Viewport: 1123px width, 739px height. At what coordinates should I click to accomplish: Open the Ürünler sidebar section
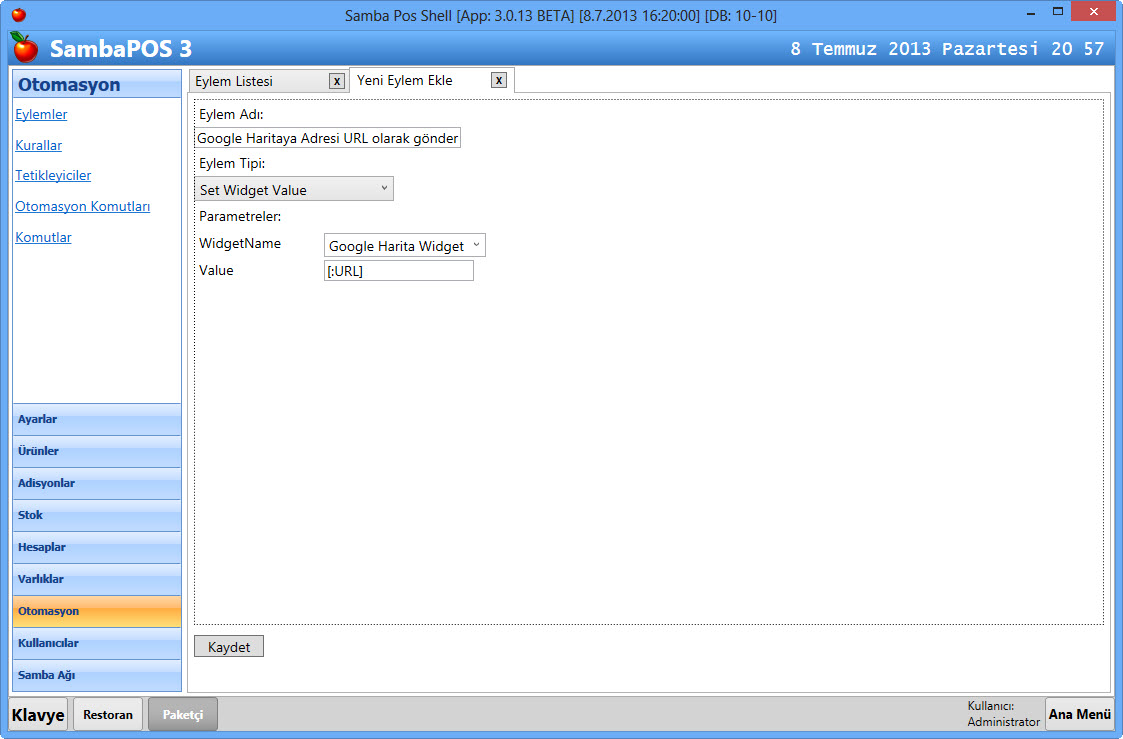[x=97, y=451]
